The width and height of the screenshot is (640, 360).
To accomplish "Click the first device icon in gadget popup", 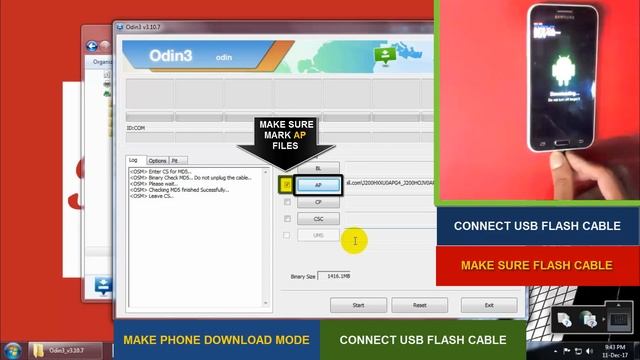I will coord(564,319).
